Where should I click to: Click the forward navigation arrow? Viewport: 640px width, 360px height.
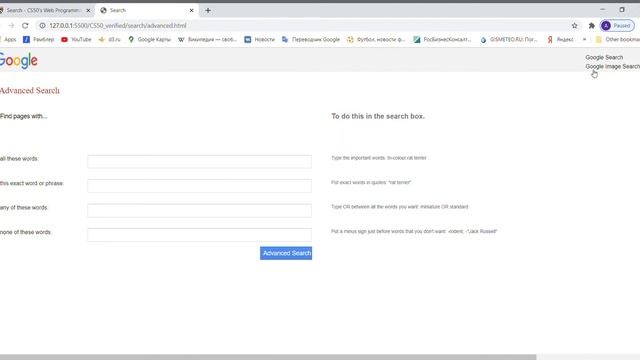pyautogui.click(x=11, y=26)
